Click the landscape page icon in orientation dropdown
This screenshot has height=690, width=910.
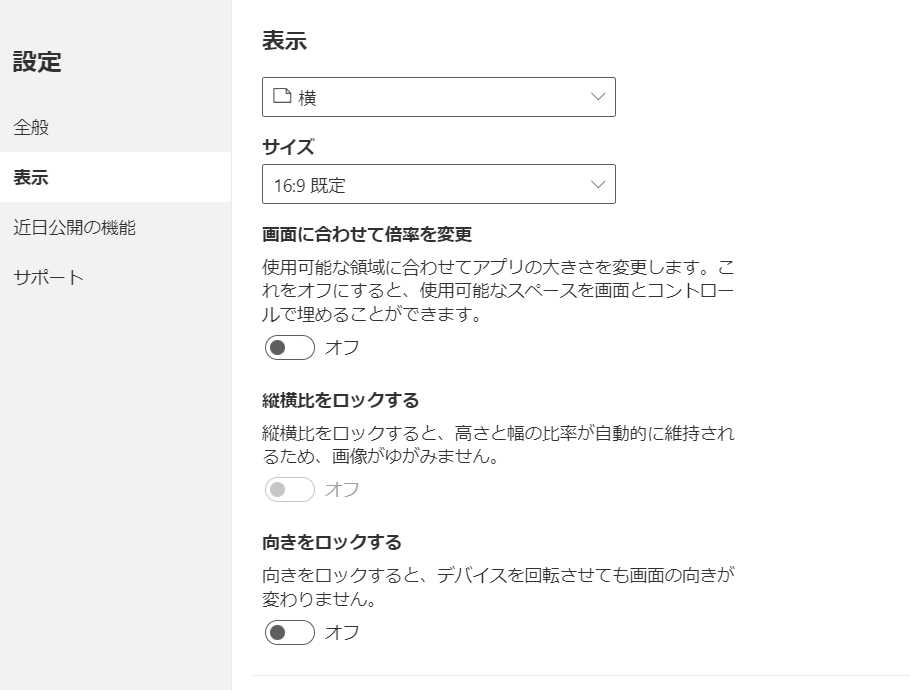(x=282, y=97)
